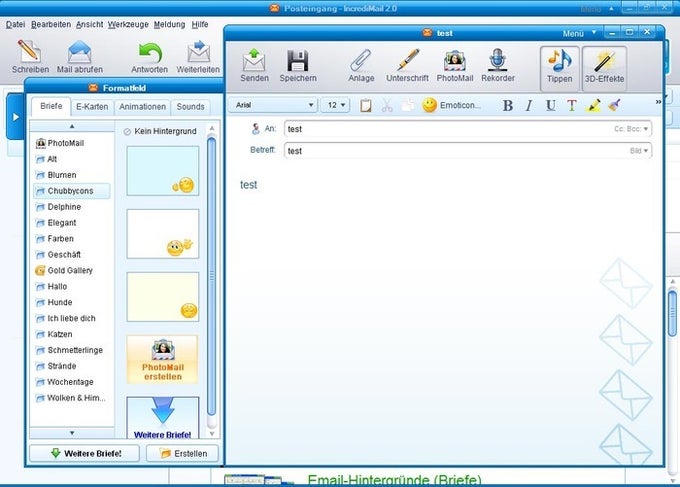
Task: Show more formatting toolbar items
Action: coord(658,102)
